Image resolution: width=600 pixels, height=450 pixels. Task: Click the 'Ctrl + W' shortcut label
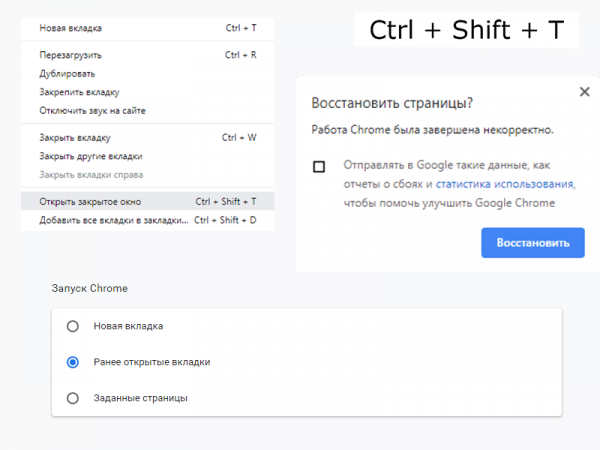click(x=239, y=137)
